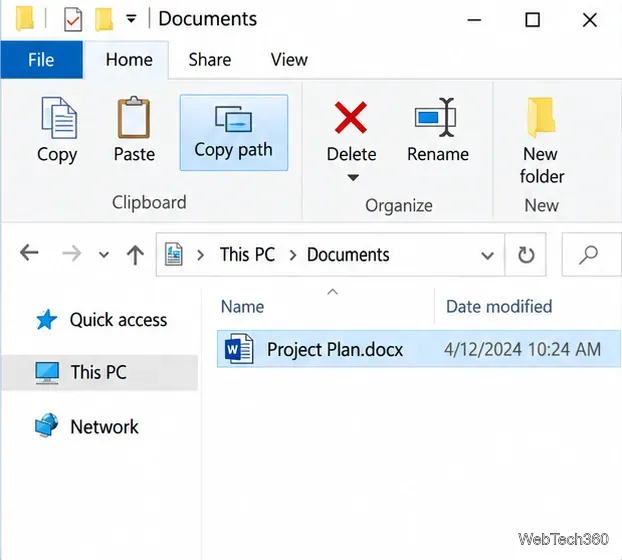Select This PC in the navigation pane
622x560 pixels.
(x=98, y=372)
